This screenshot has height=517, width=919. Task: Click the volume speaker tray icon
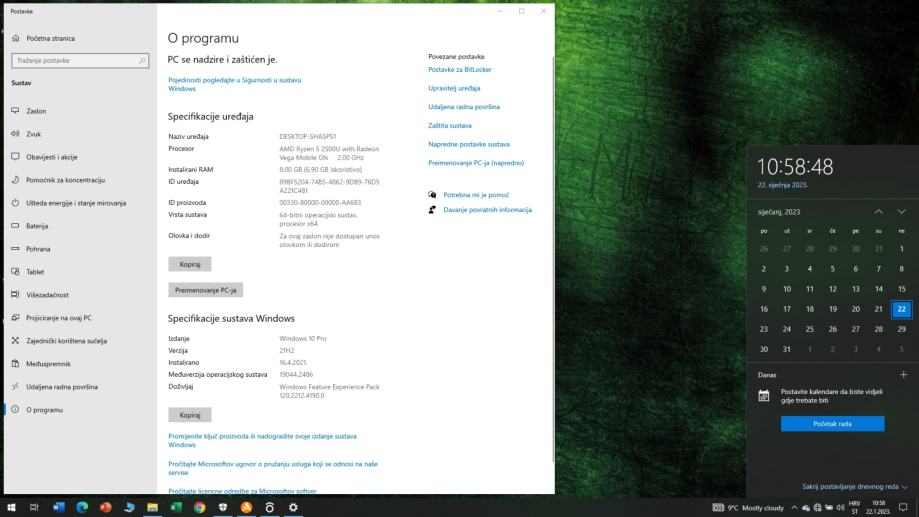pyautogui.click(x=840, y=508)
